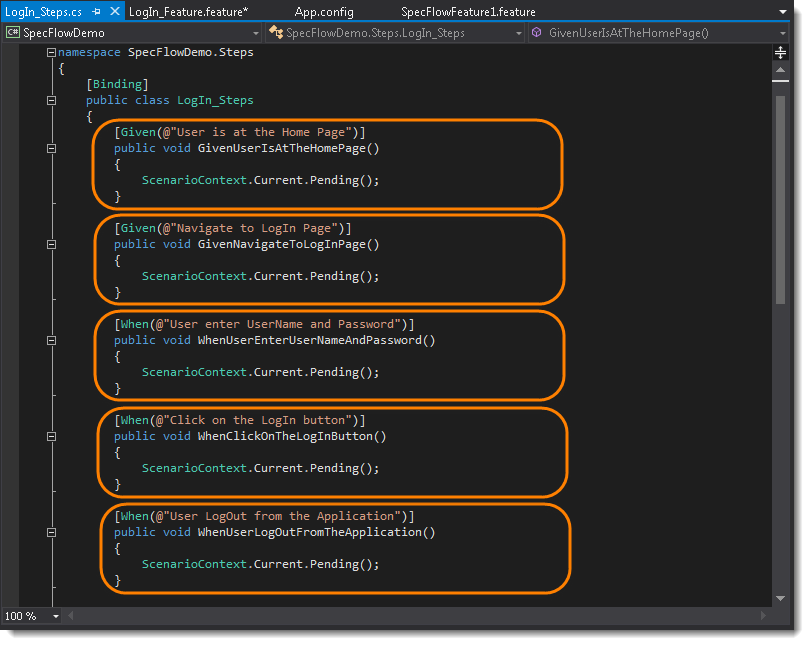Collapse the WhenUserLogOutFromTheApplication method

click(51, 533)
